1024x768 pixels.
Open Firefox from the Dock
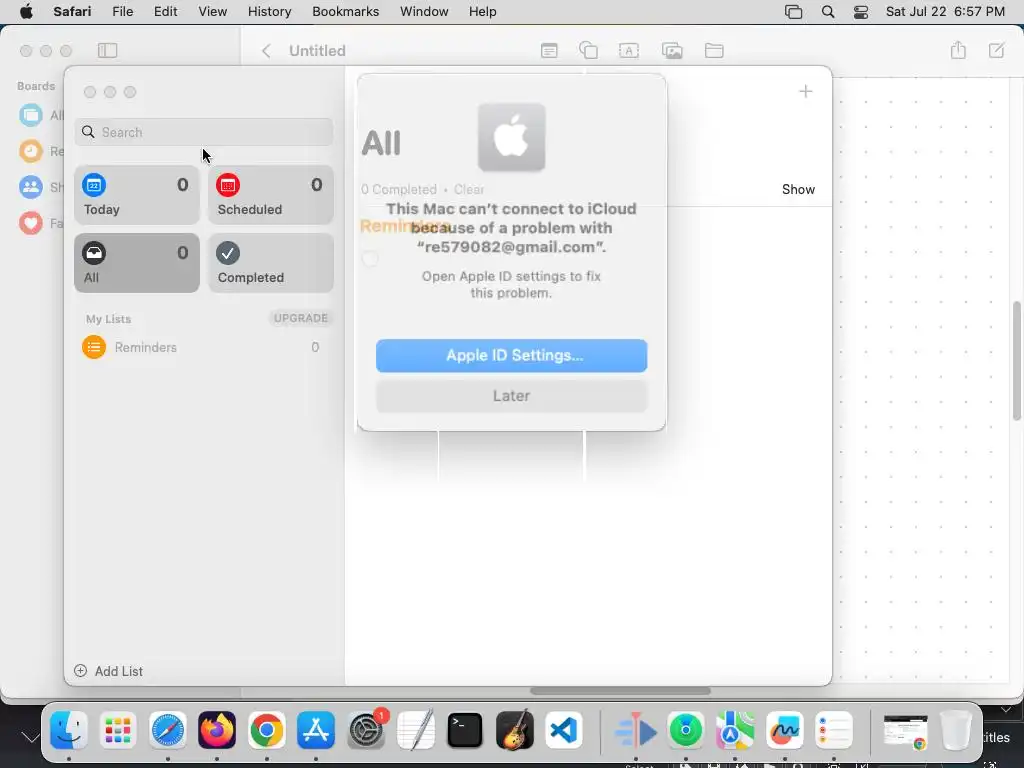point(217,730)
